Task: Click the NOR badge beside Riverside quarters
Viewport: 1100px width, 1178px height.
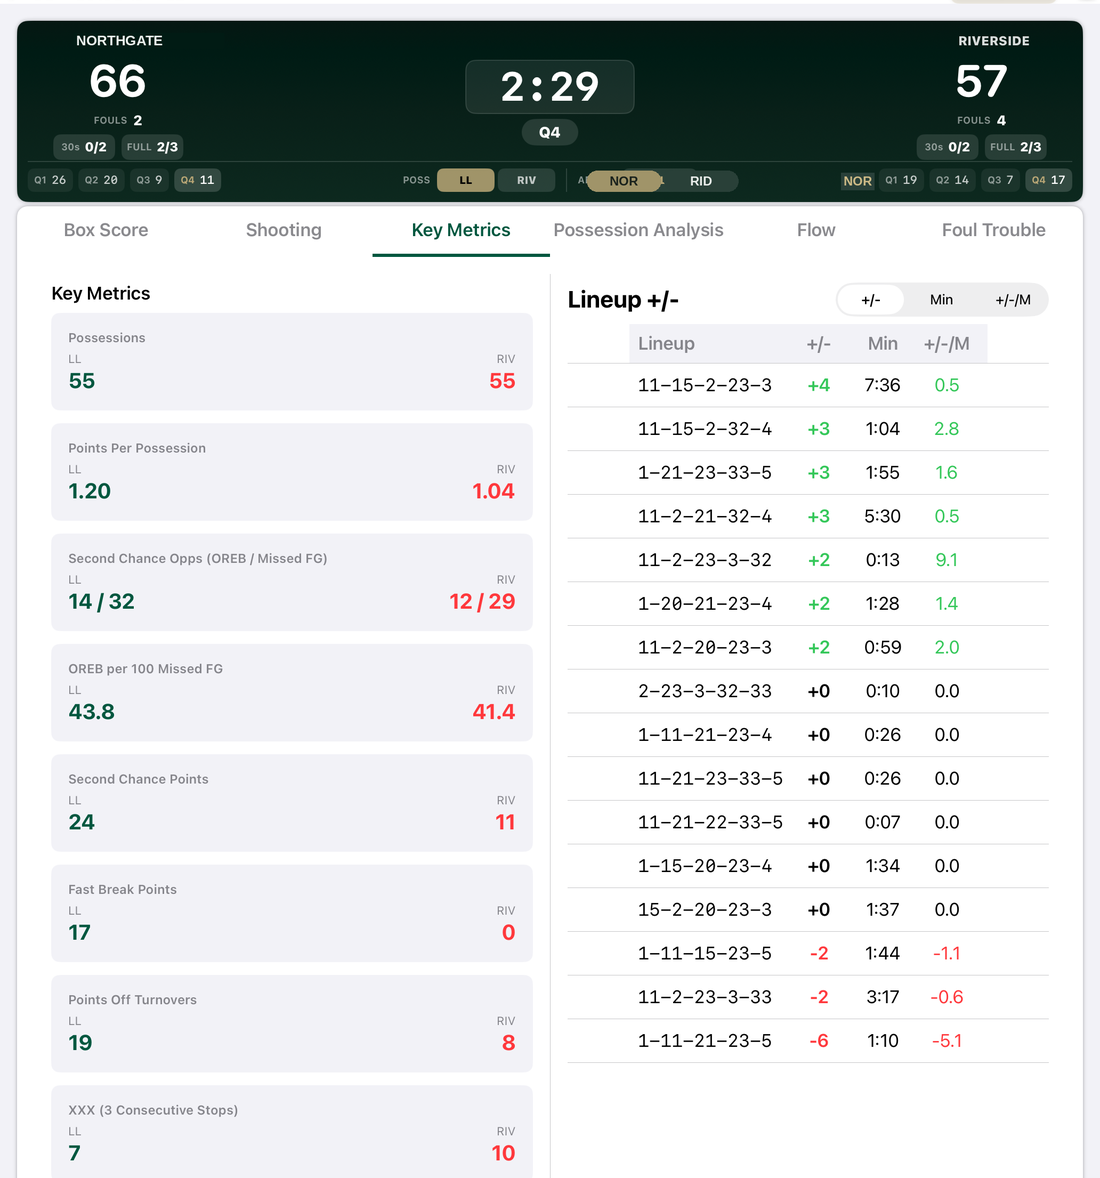Action: (857, 181)
